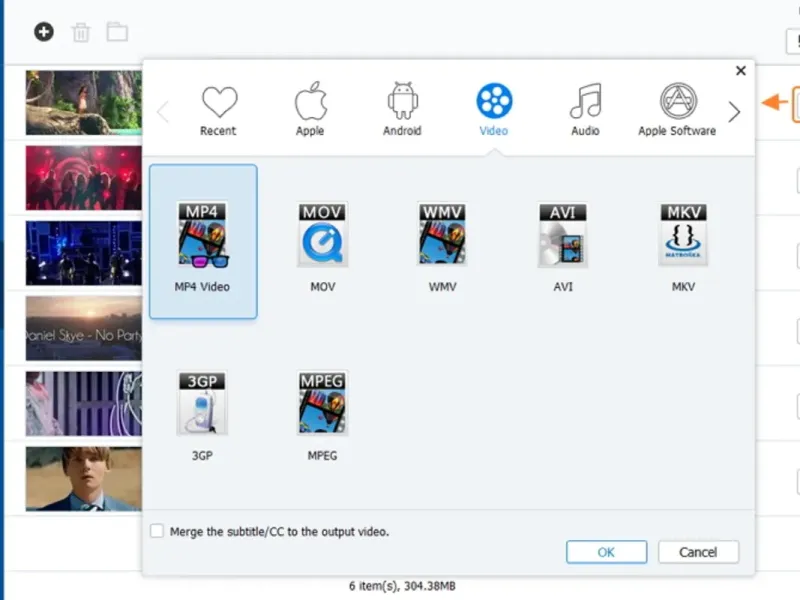The image size is (800, 600).
Task: Switch to the Audio category
Action: 585,109
